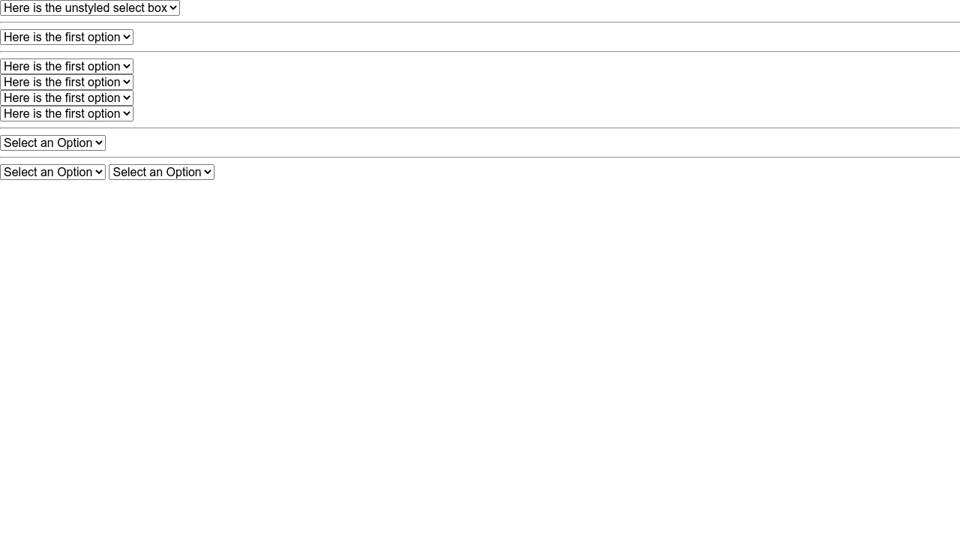
Task: Open the standalone 'Here is the first option' select between the dividers
Action: tap(67, 37)
